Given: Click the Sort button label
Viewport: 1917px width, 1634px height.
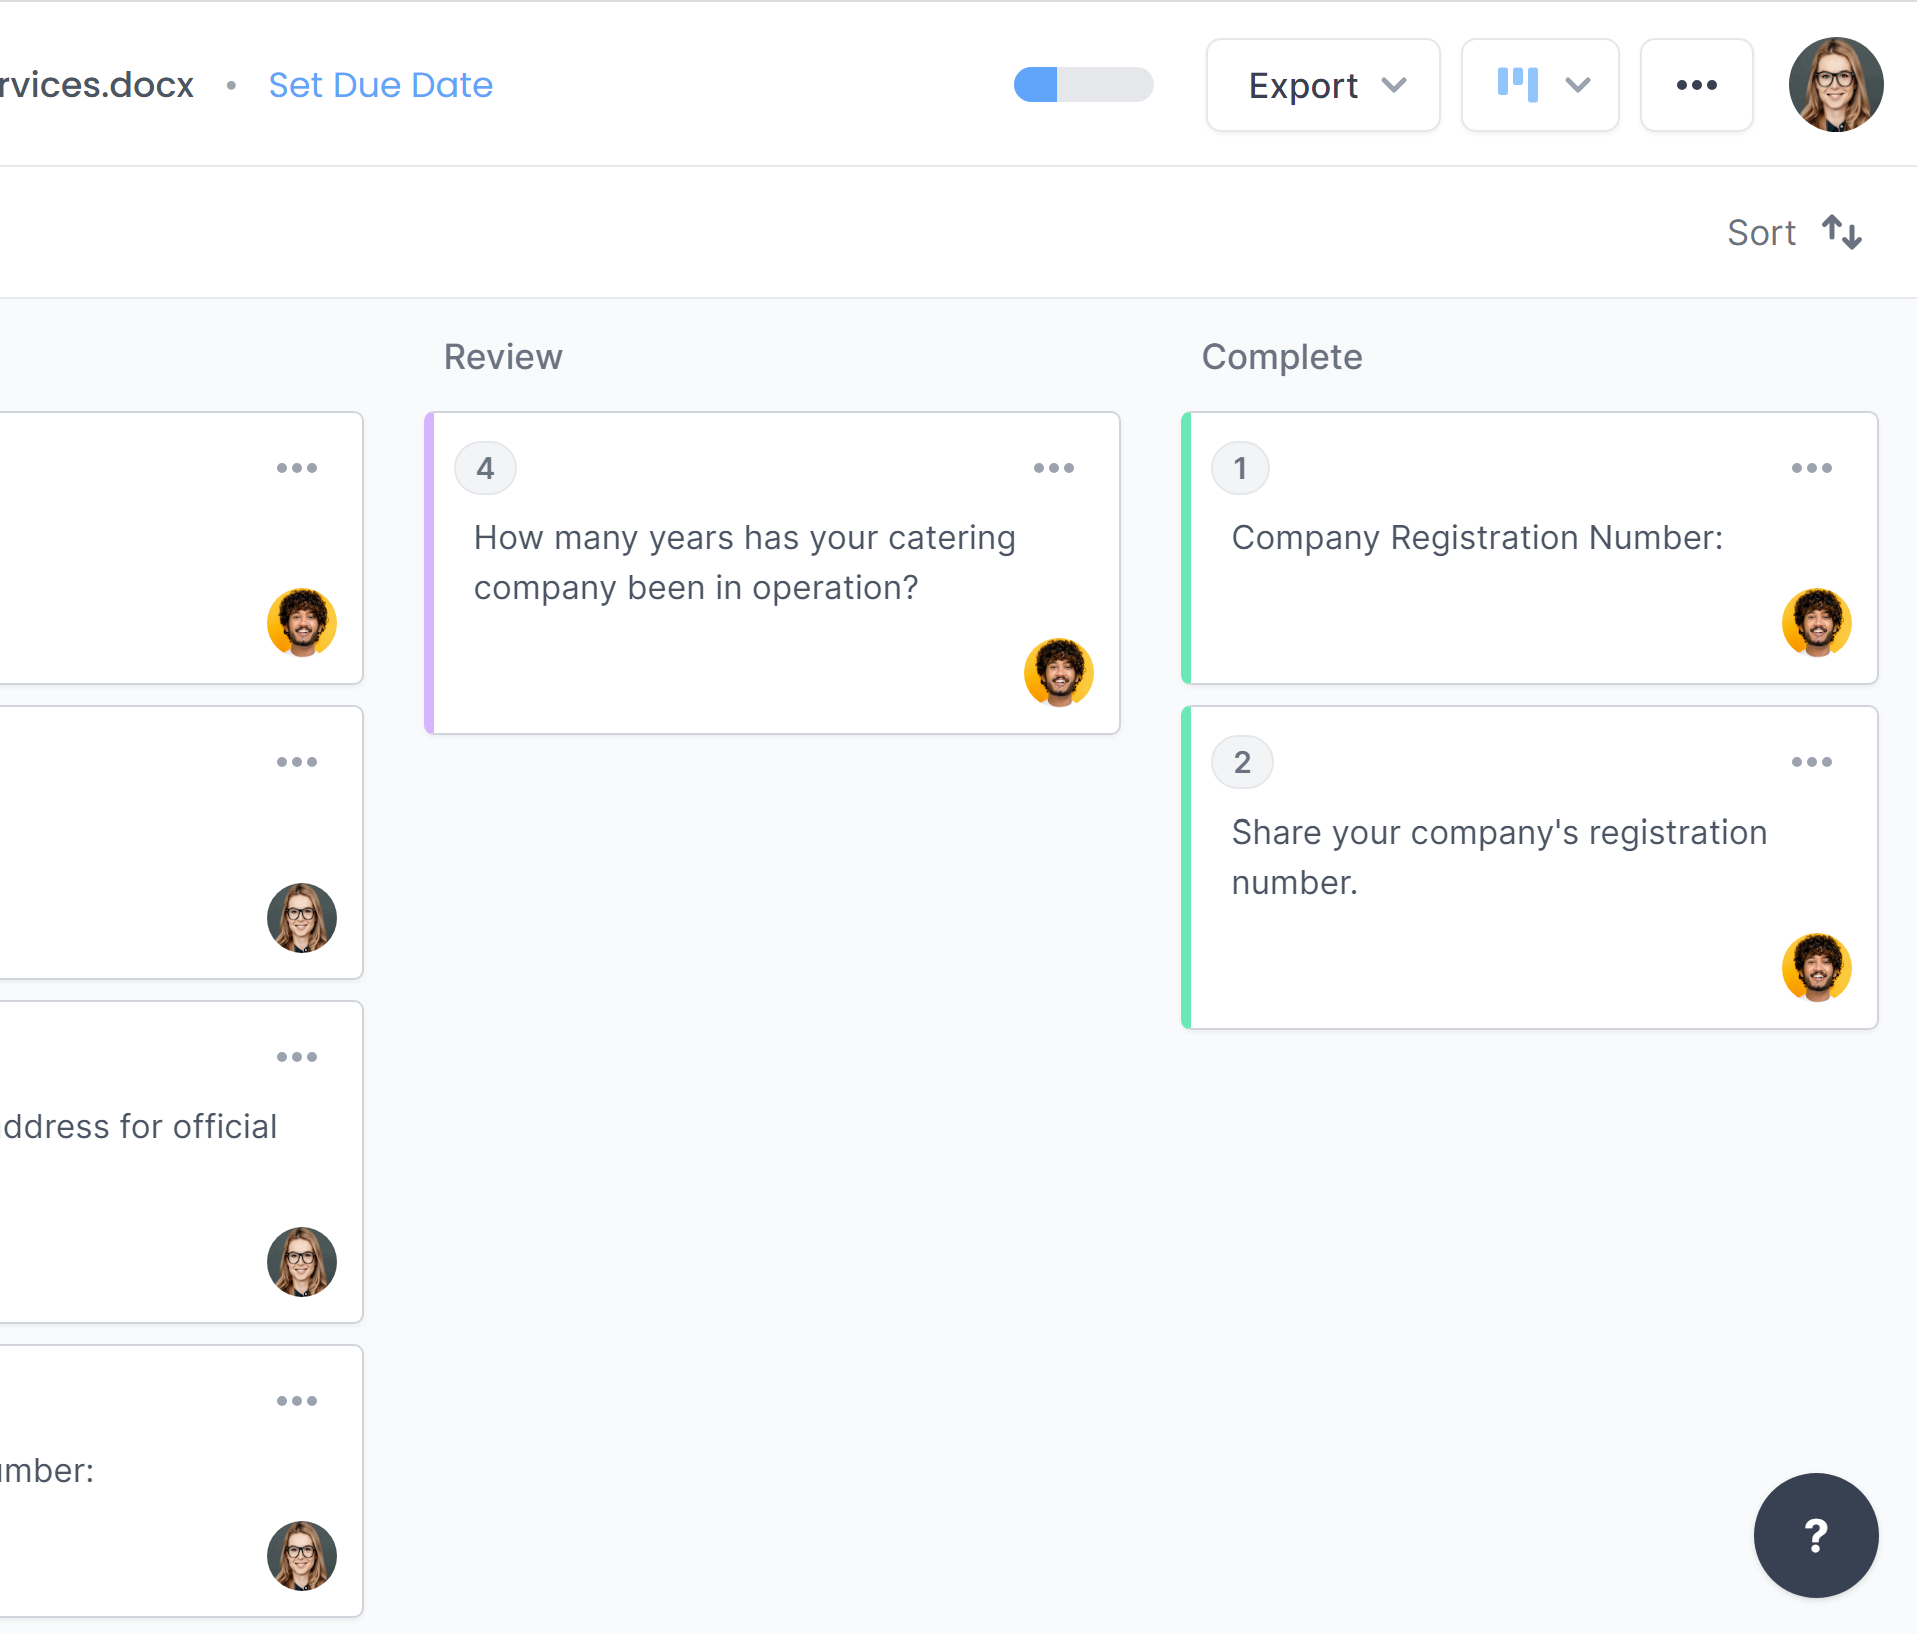Looking at the screenshot, I should 1761,233.
